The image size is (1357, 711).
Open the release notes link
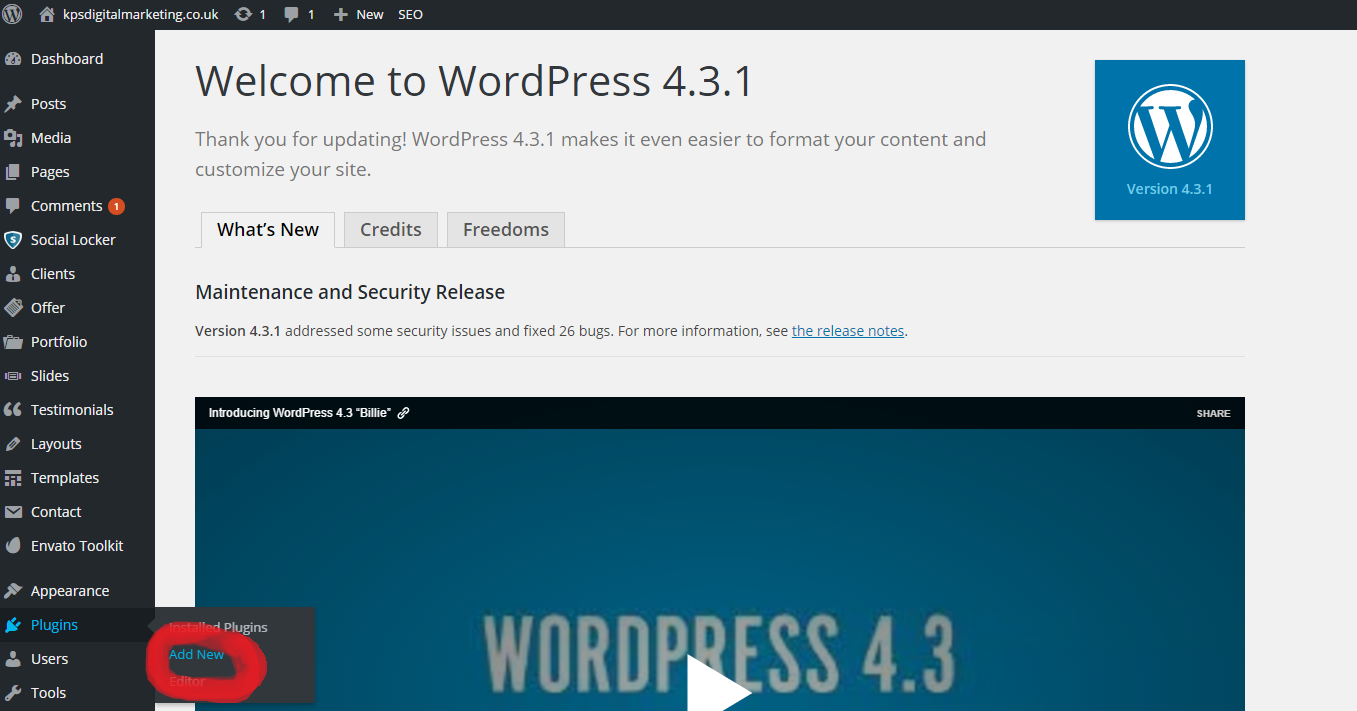point(848,331)
